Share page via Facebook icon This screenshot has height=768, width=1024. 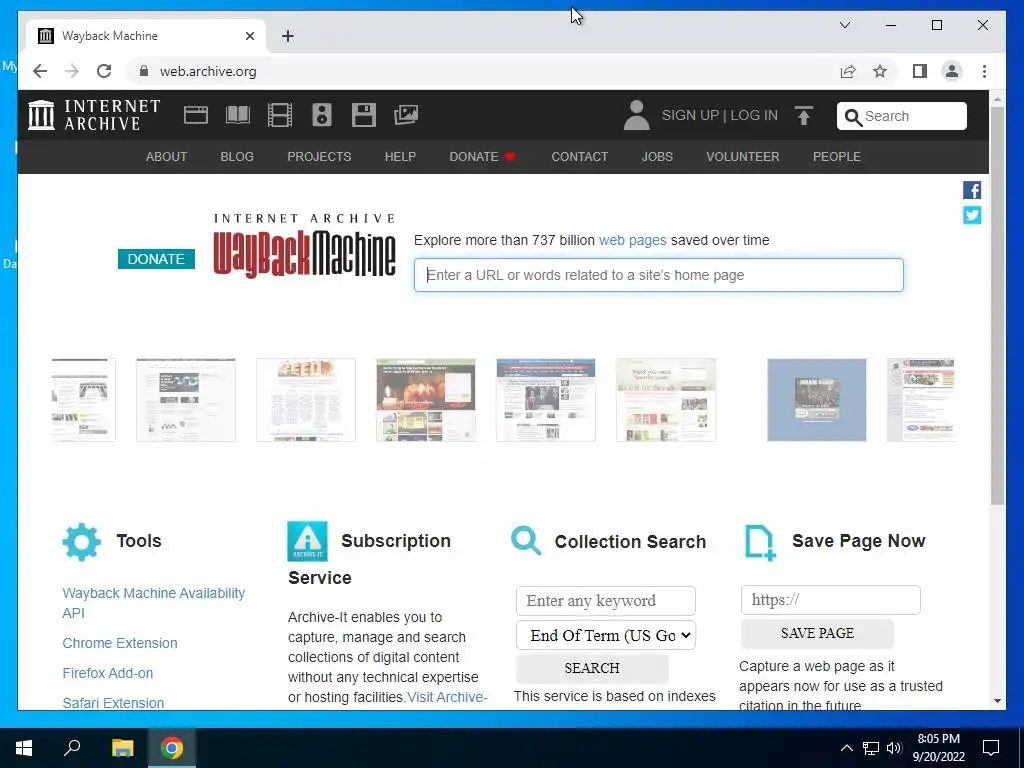pyautogui.click(x=972, y=190)
